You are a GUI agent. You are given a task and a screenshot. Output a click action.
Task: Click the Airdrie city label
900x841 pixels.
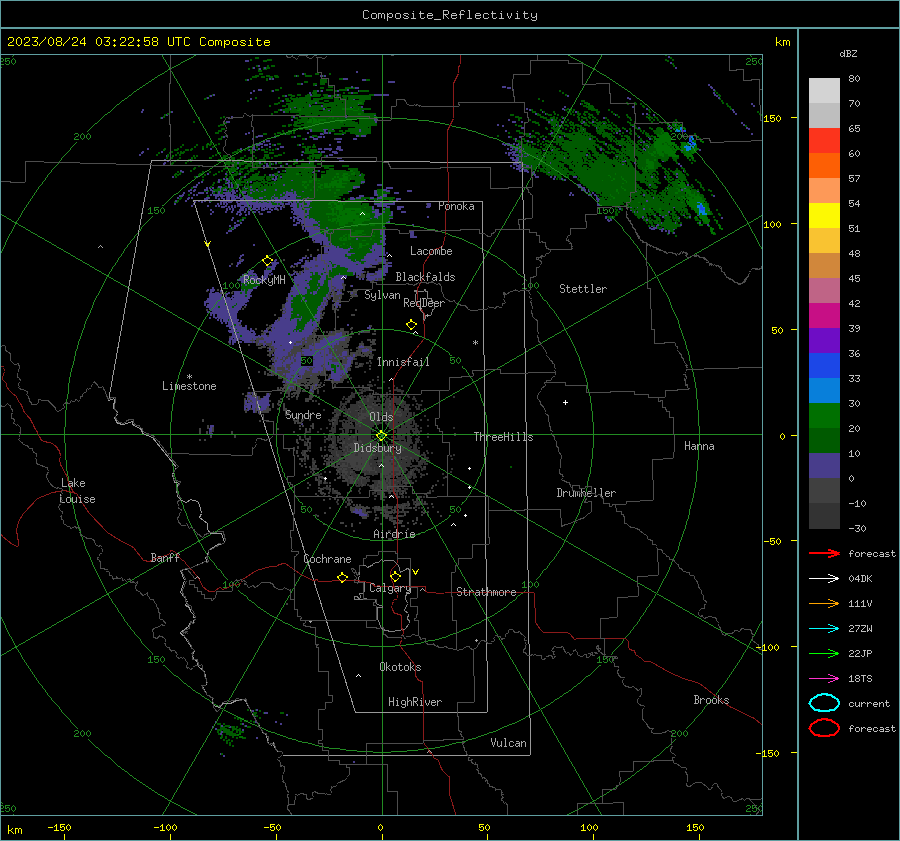[394, 534]
